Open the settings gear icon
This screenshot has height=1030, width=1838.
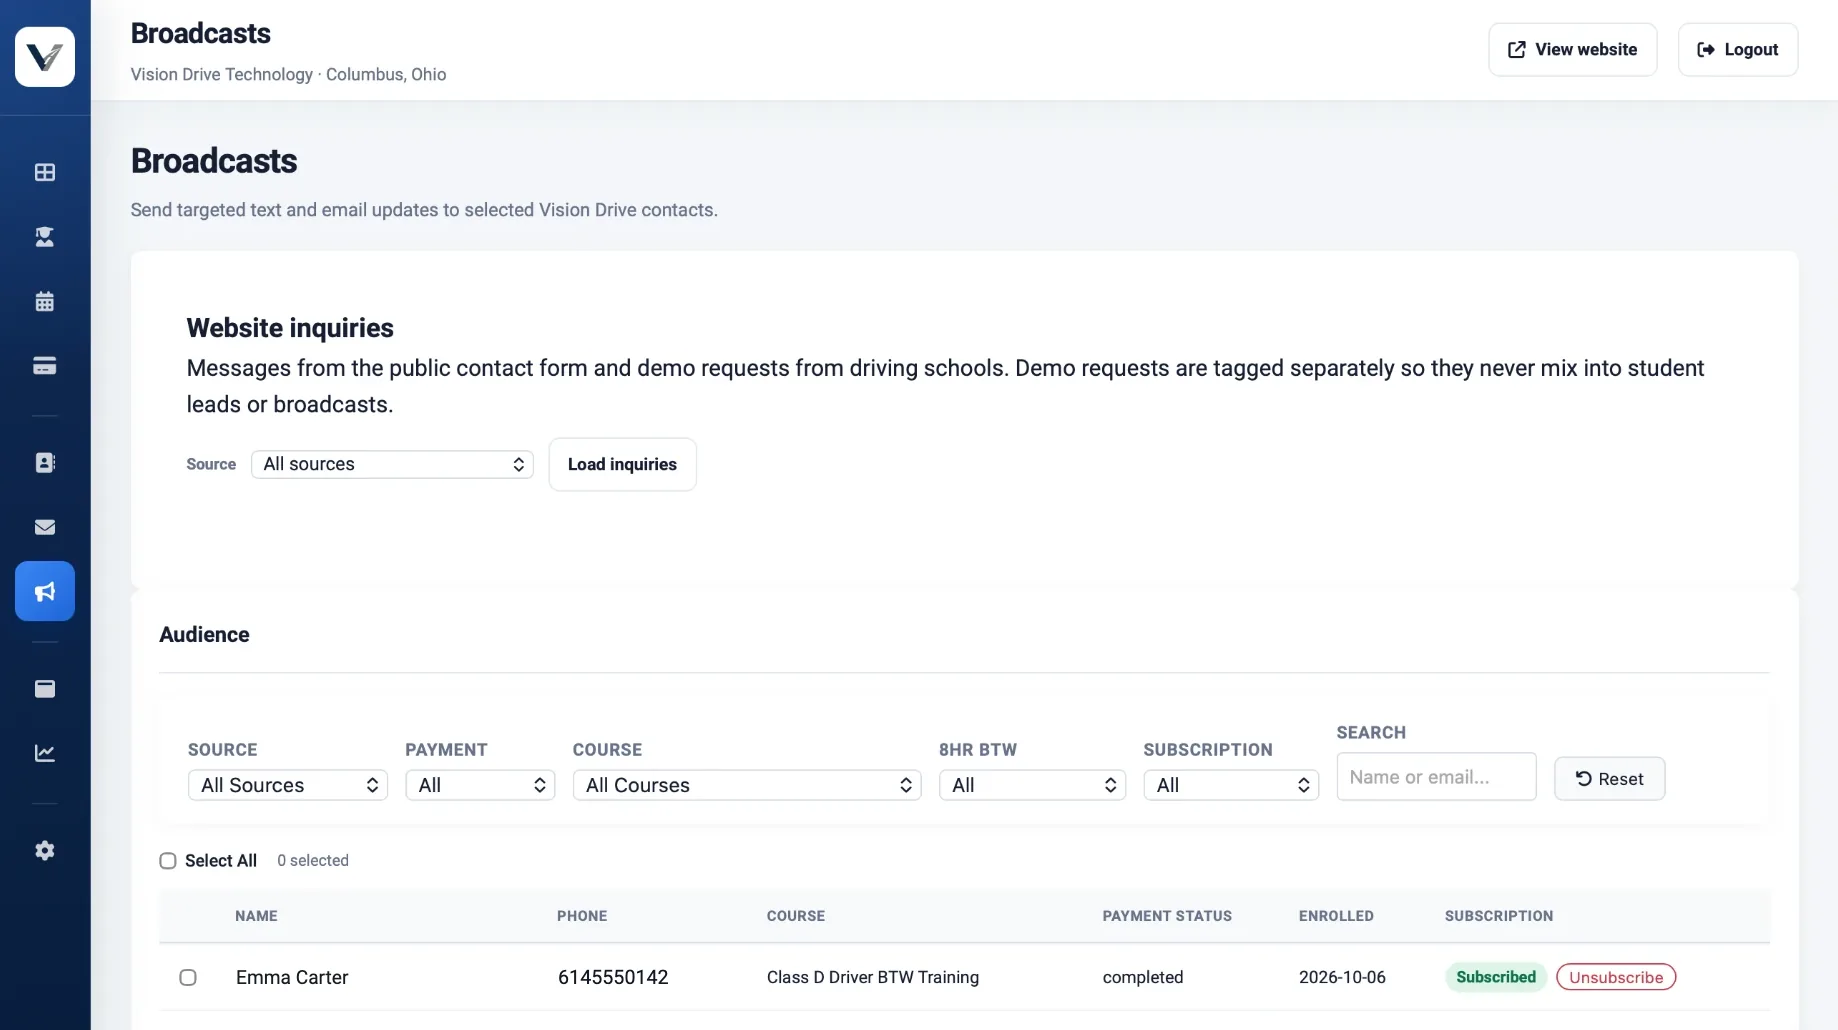tap(45, 851)
